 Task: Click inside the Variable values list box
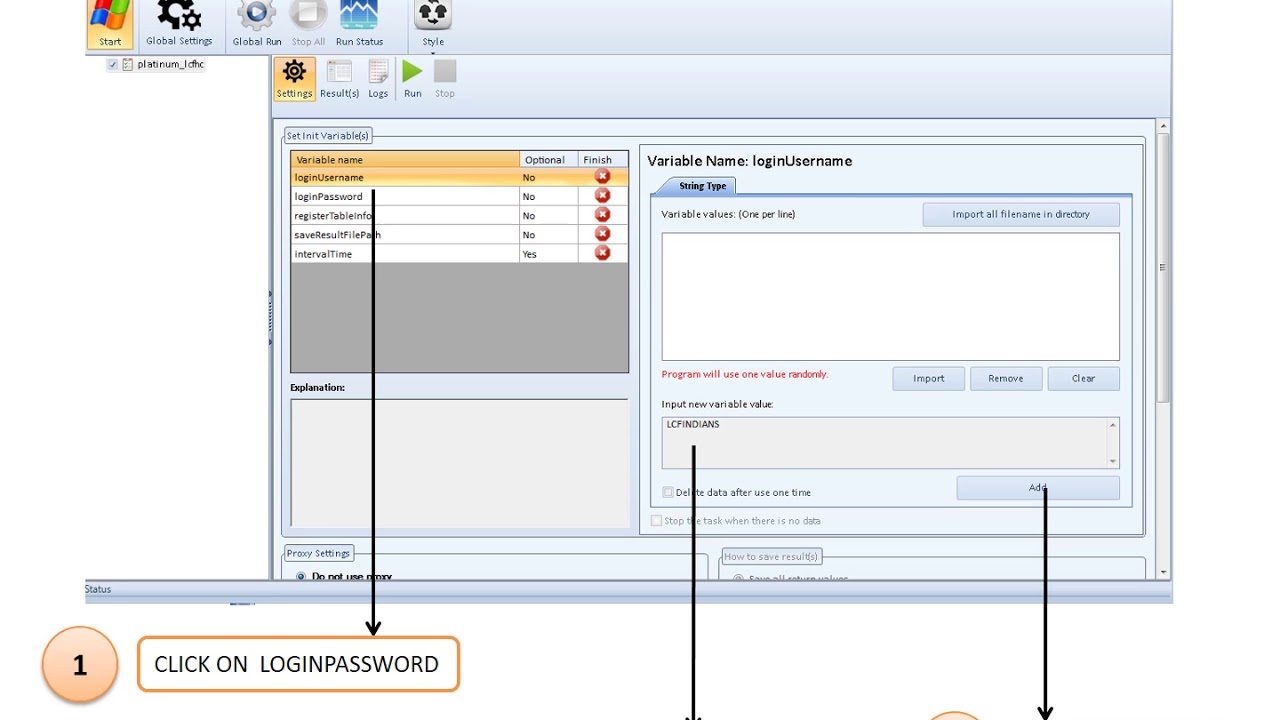coord(890,296)
